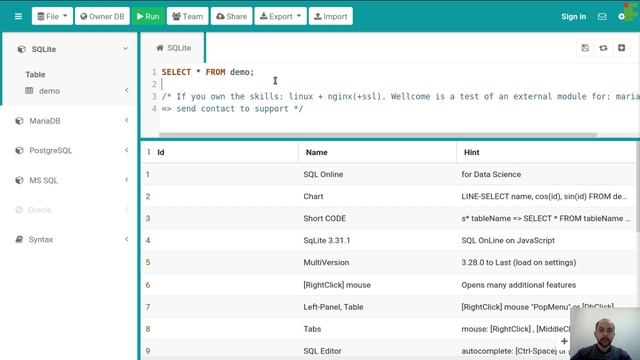
Task: Sort by the Name column header
Action: [317, 152]
